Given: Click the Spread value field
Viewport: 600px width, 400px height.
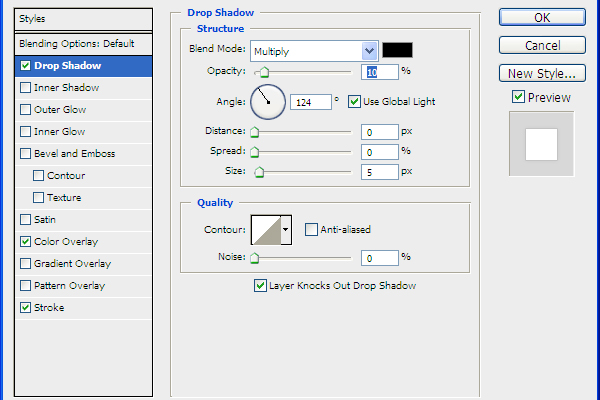Looking at the screenshot, I should [380, 152].
